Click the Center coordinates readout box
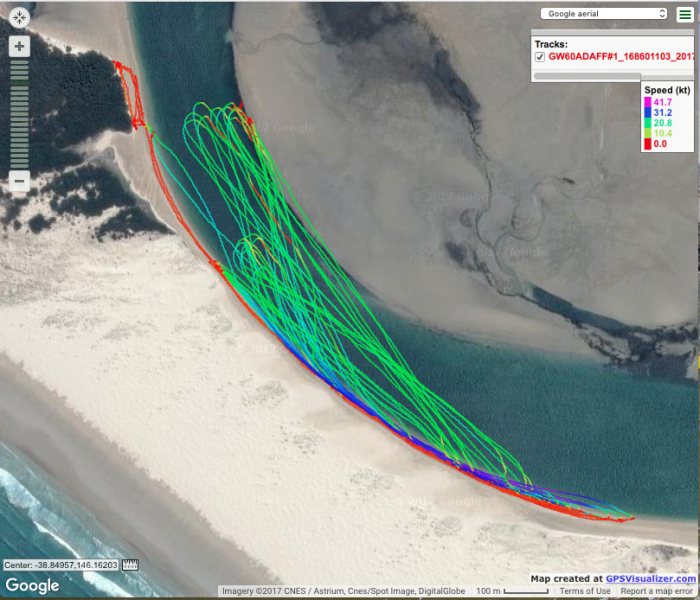The width and height of the screenshot is (700, 600). click(x=61, y=565)
